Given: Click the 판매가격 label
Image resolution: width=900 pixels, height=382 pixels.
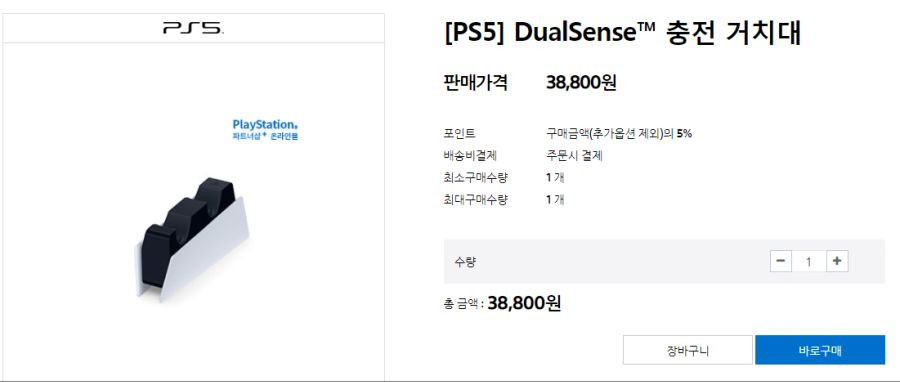Looking at the screenshot, I should [x=475, y=83].
